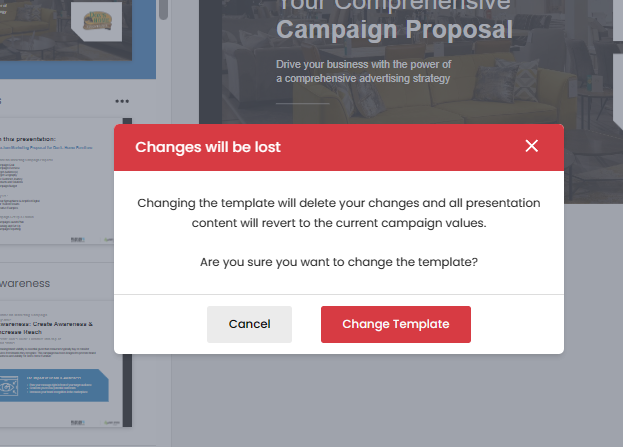This screenshot has height=447, width=623.
Task: Open the three-dot slide options menu
Action: coord(122,101)
